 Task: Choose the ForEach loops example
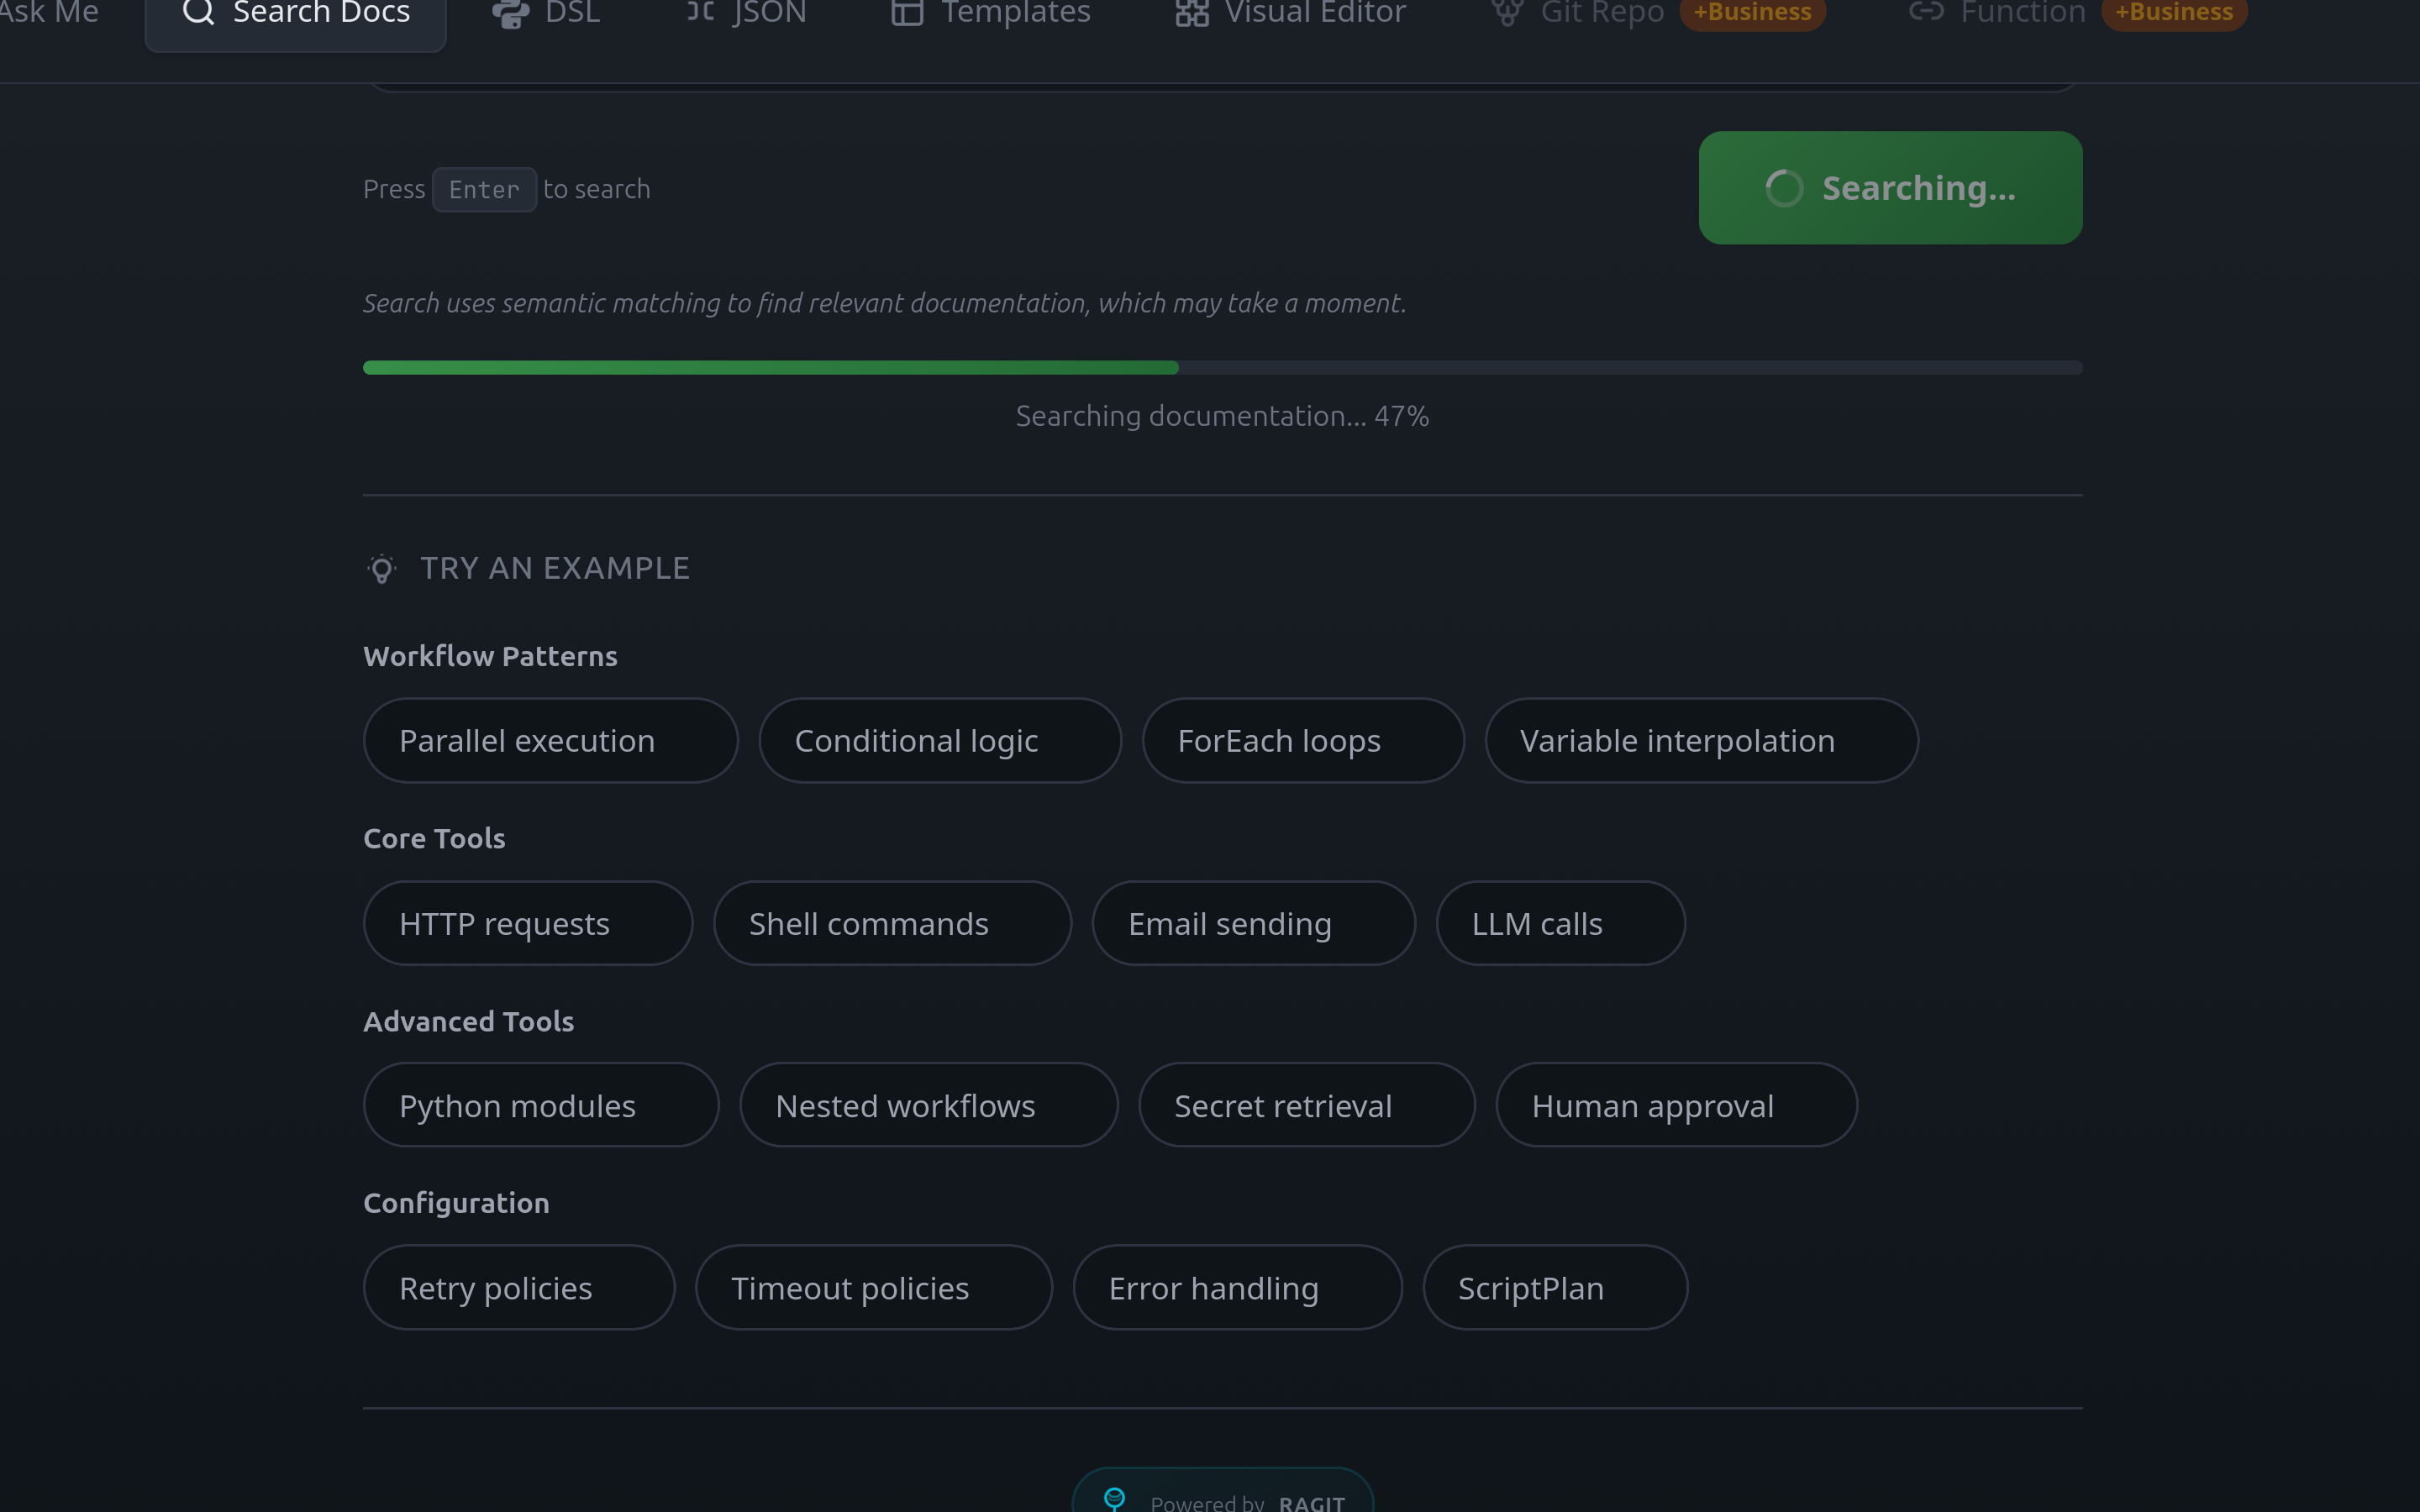tap(1302, 741)
